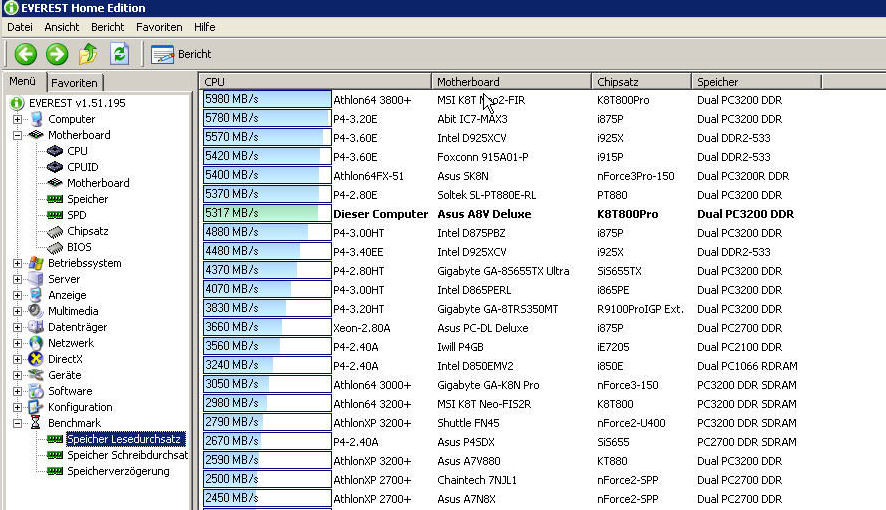Open the Hilfe menu
The width and height of the screenshot is (886, 510).
point(205,27)
